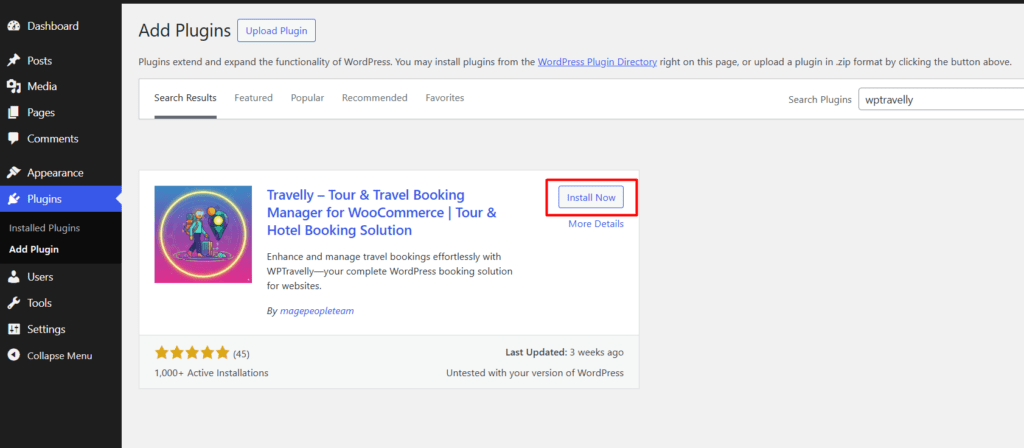Viewport: 1024px width, 448px height.
Task: Click the Plugins plug icon
Action: (x=13, y=199)
